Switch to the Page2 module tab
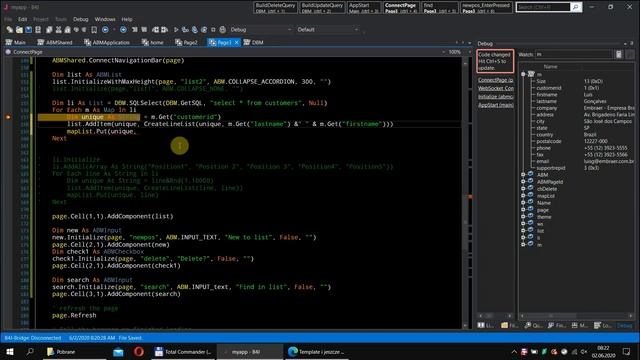This screenshot has width=640, height=360. (x=187, y=42)
